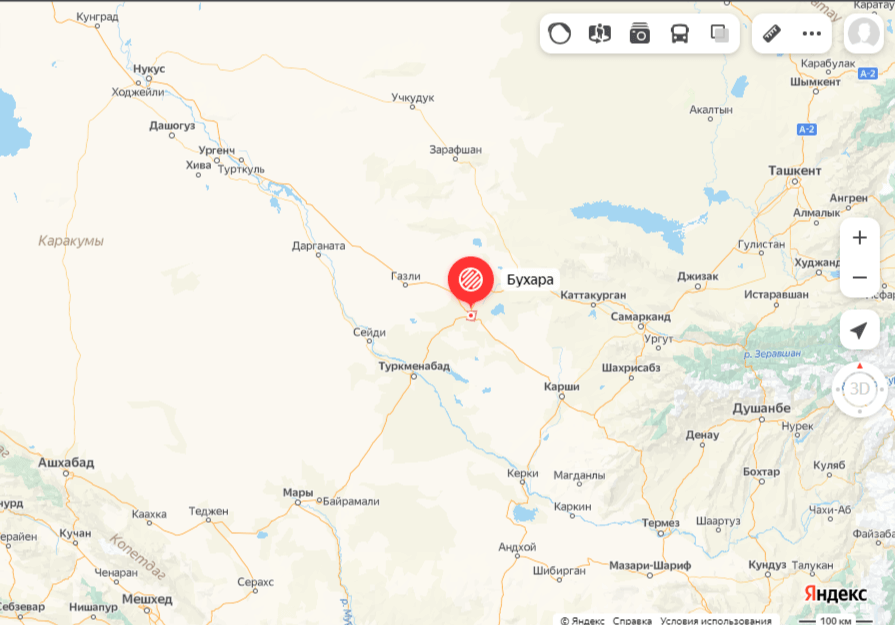Show photos layer with camera icon

point(639,34)
